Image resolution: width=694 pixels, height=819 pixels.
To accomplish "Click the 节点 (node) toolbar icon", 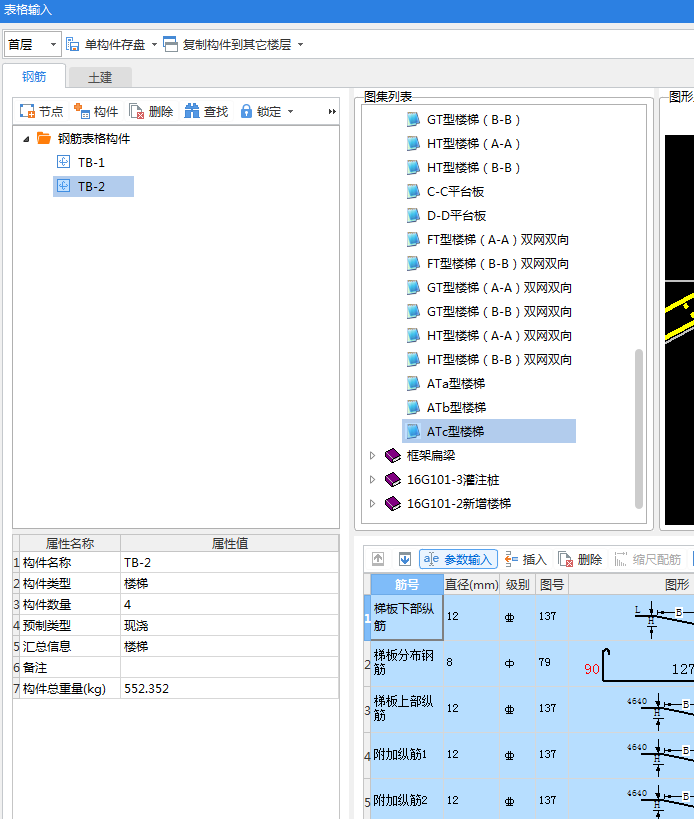I will click(x=27, y=111).
